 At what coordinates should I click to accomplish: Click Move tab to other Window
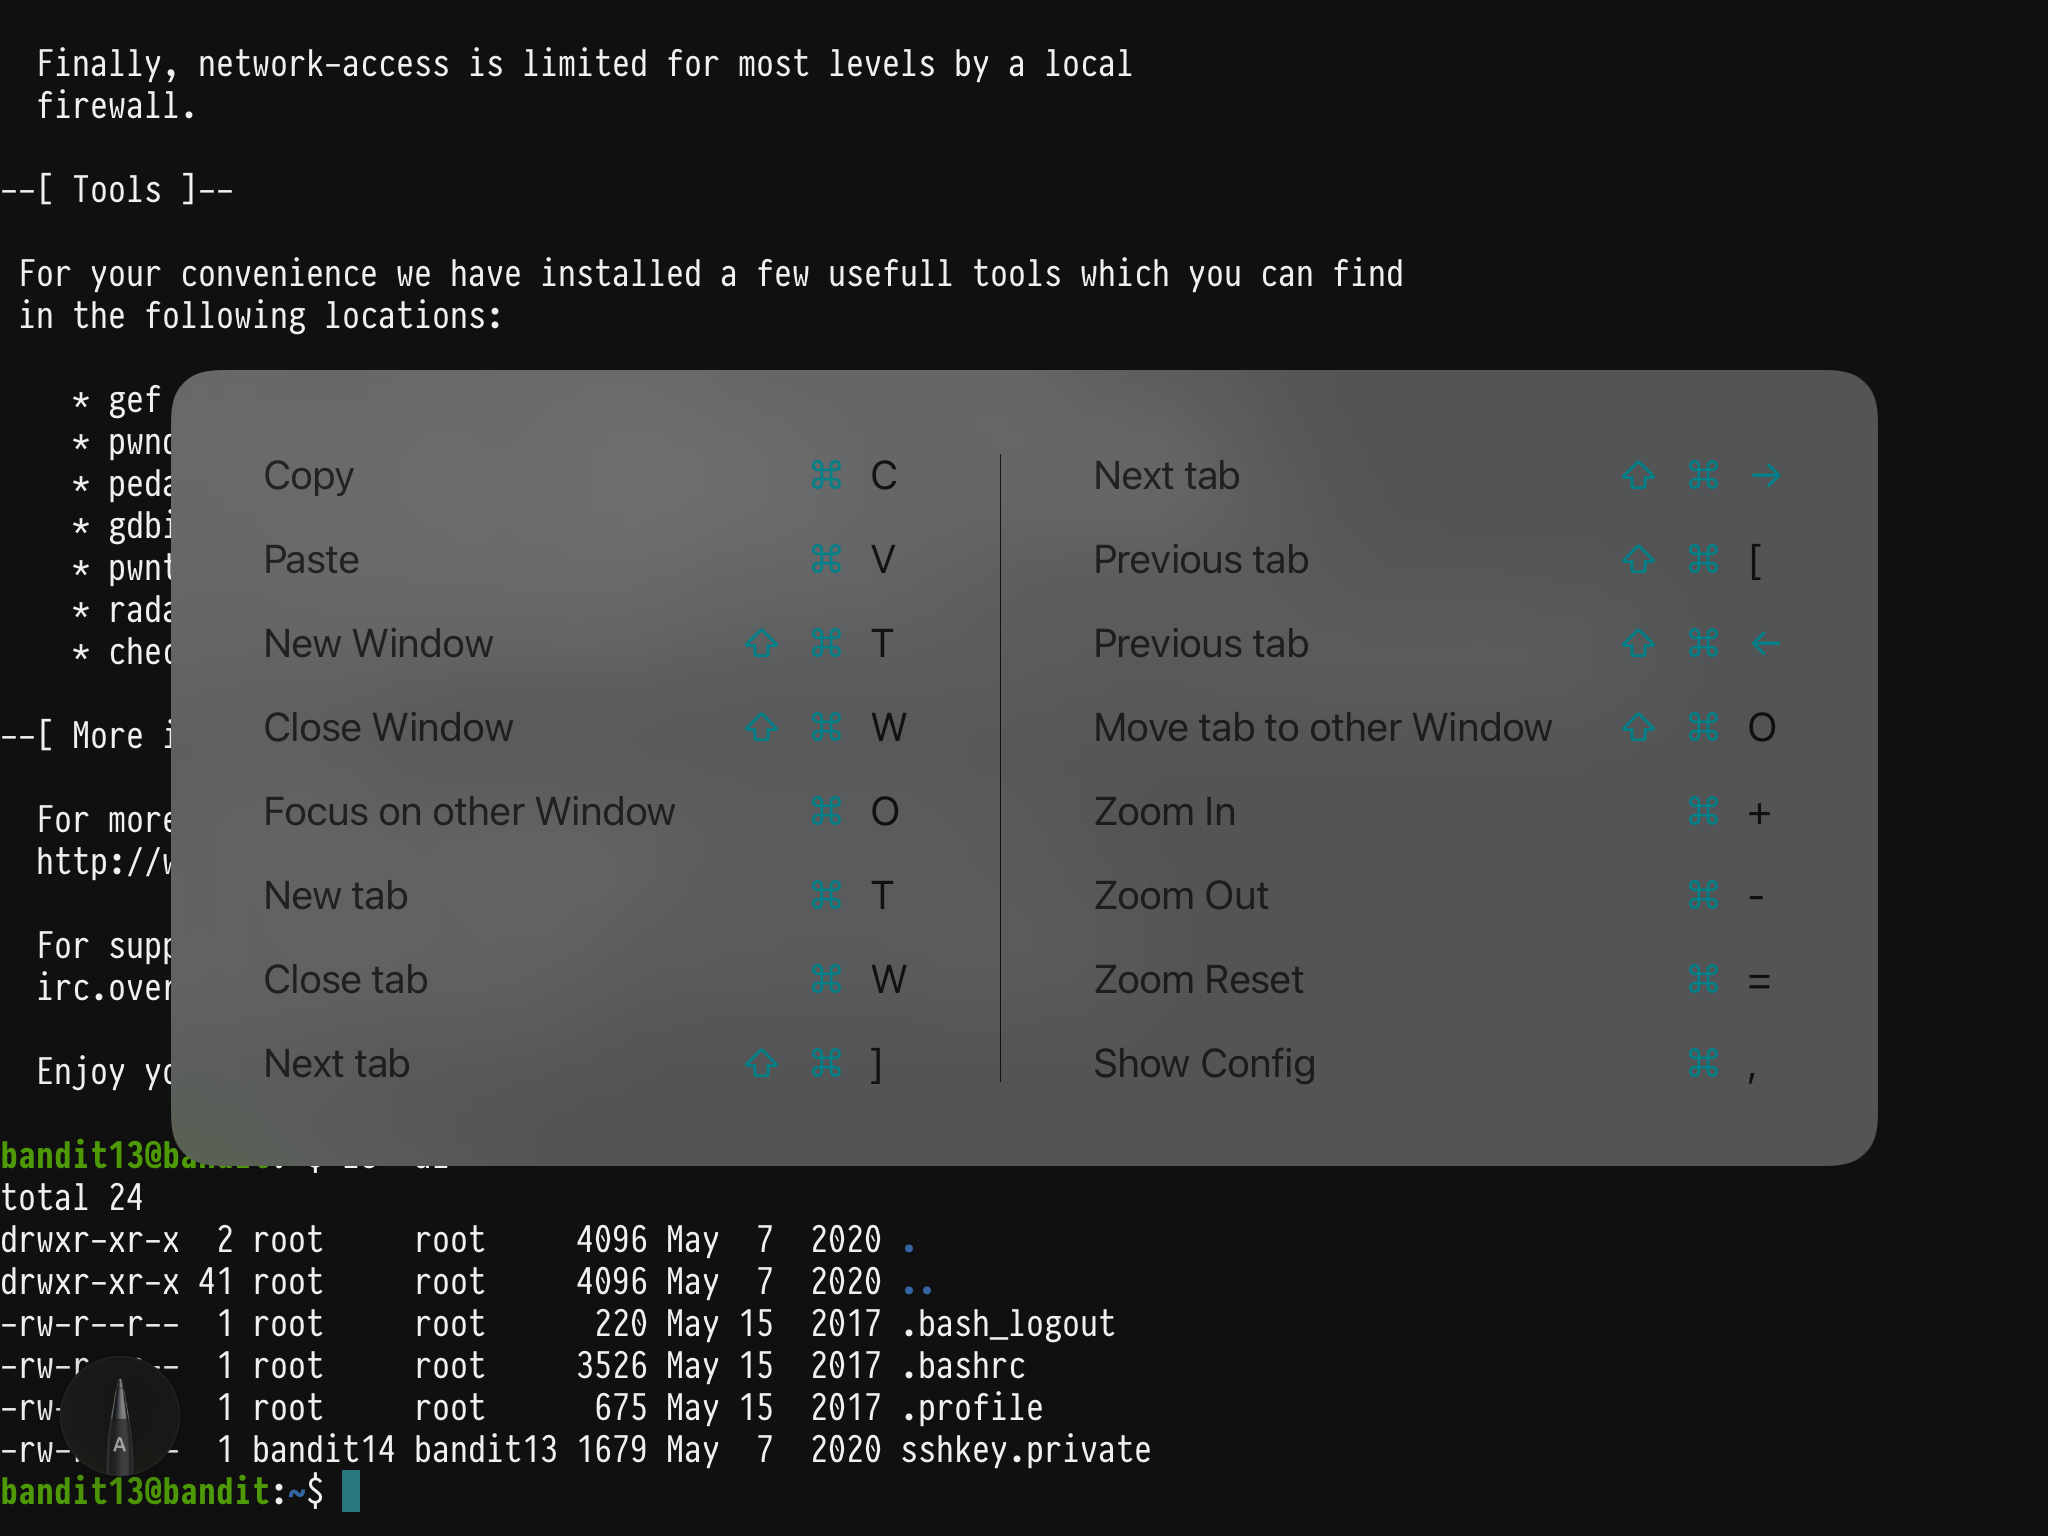(1322, 728)
